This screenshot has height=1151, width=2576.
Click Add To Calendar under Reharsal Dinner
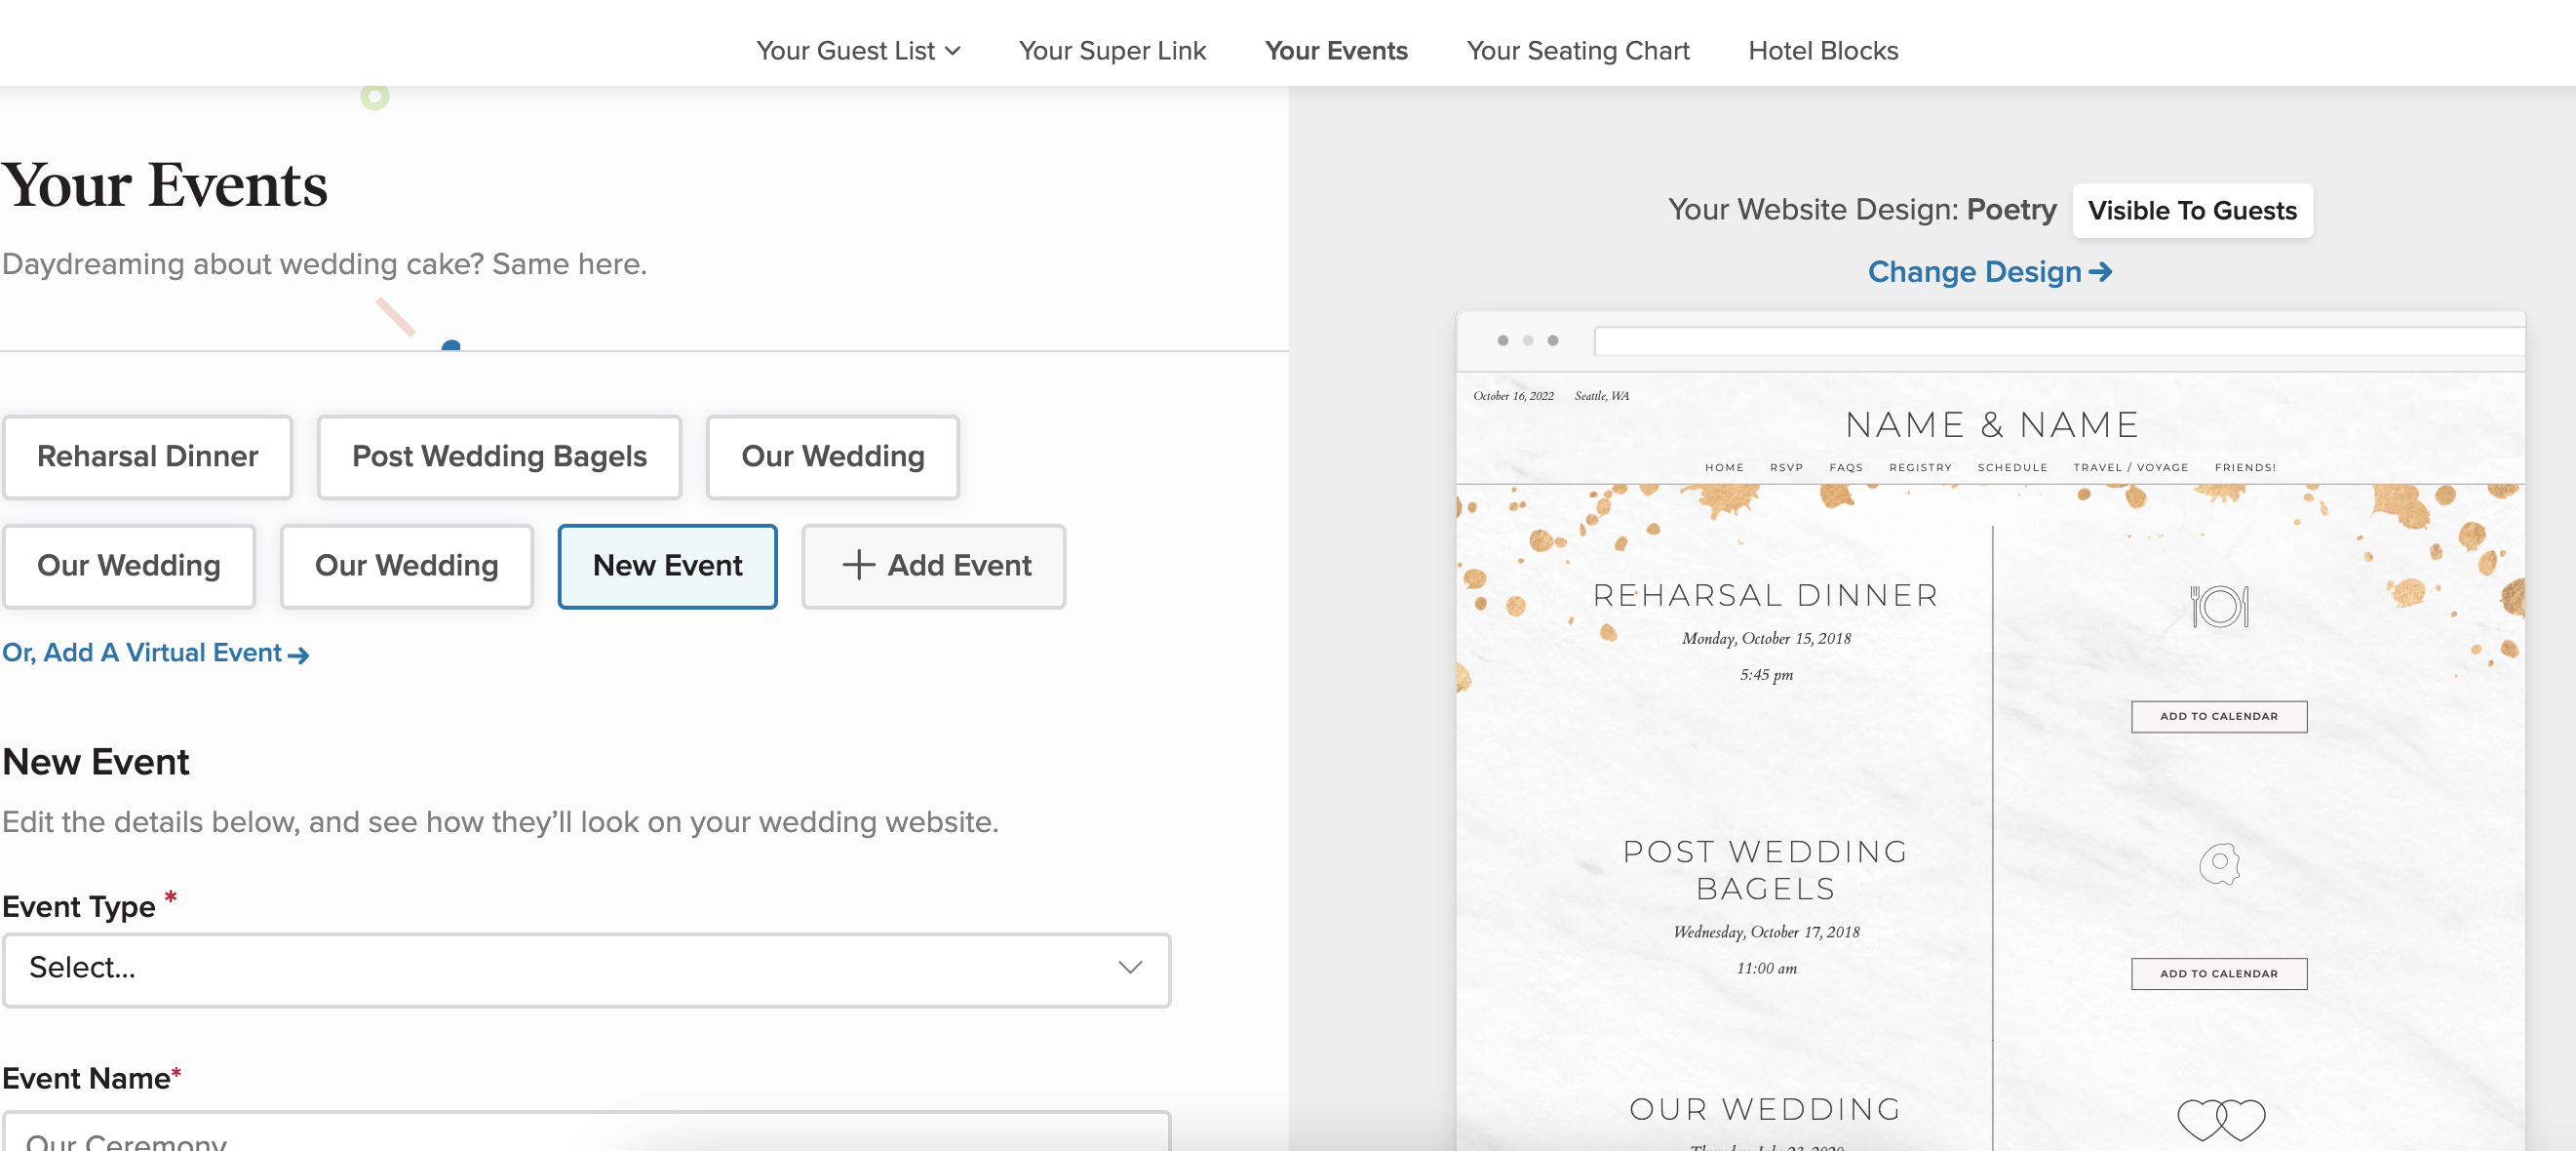(2218, 716)
